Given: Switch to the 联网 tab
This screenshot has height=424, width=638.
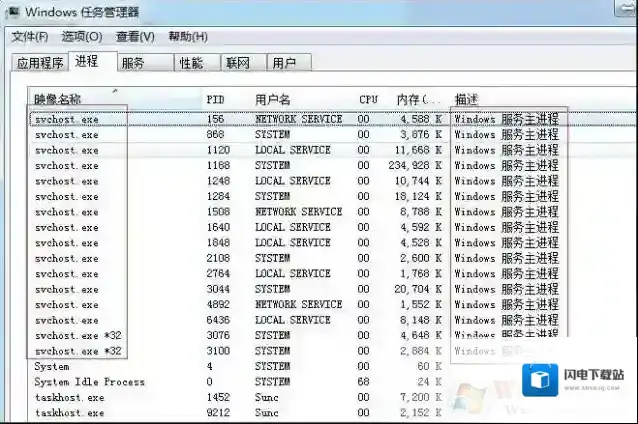Looking at the screenshot, I should pyautogui.click(x=238, y=63).
